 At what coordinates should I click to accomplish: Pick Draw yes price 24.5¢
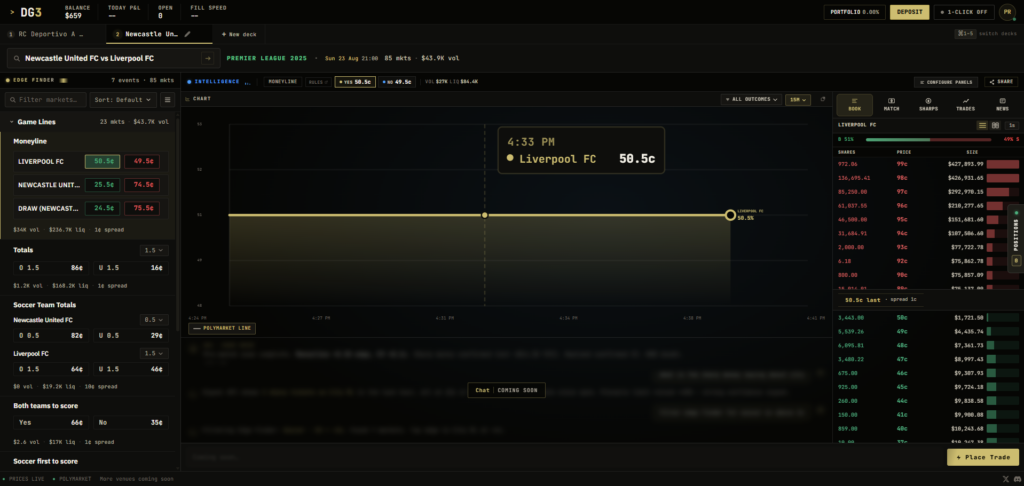[x=103, y=208]
